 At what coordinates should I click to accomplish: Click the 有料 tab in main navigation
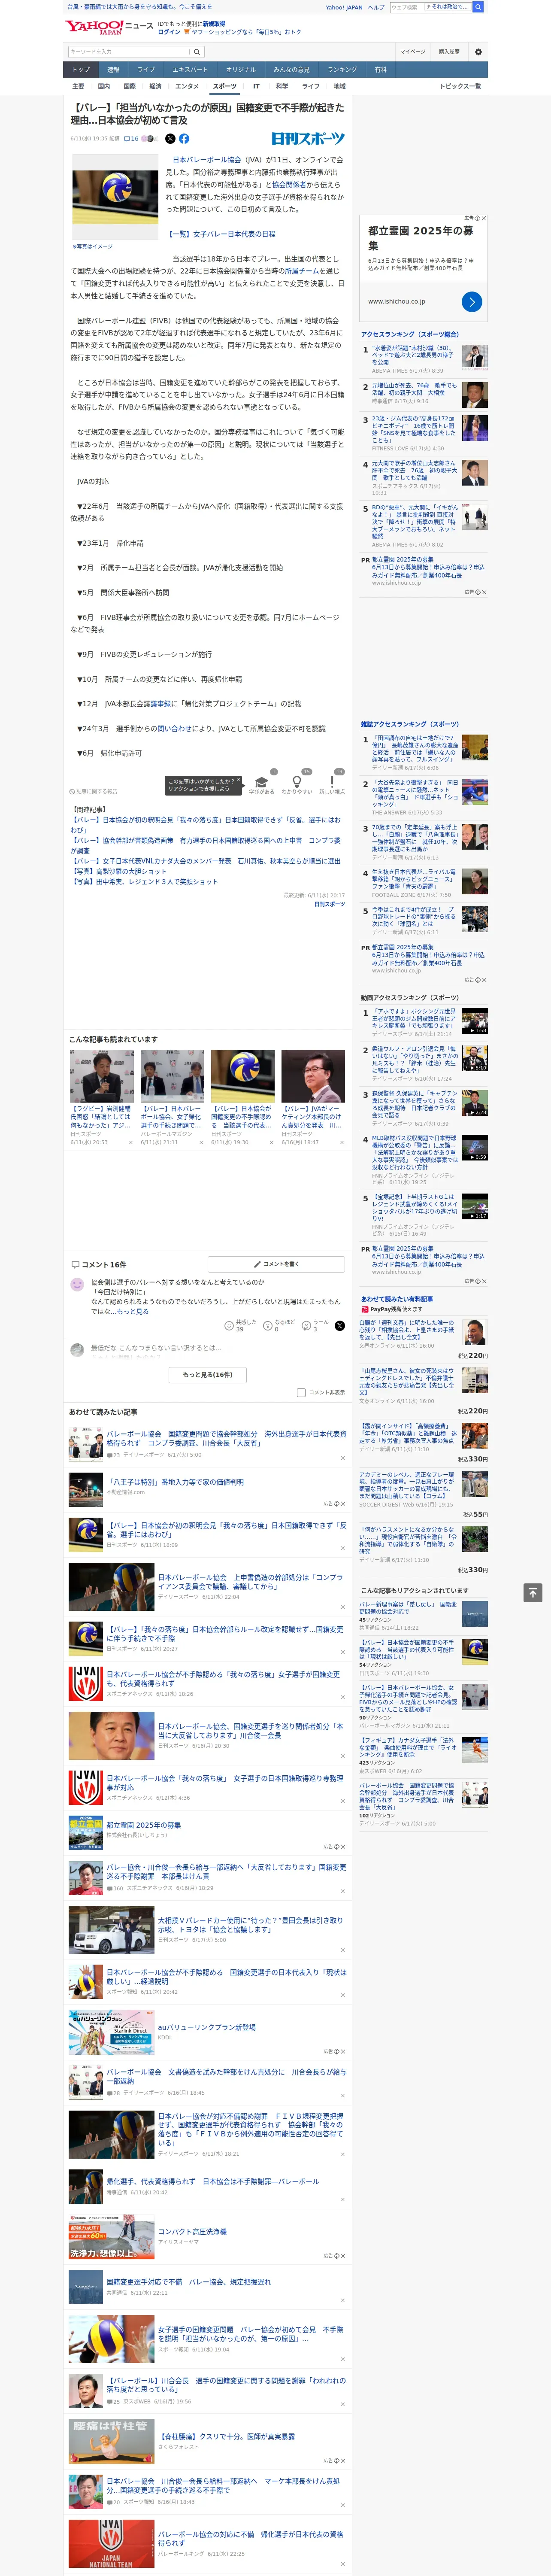pyautogui.click(x=380, y=70)
